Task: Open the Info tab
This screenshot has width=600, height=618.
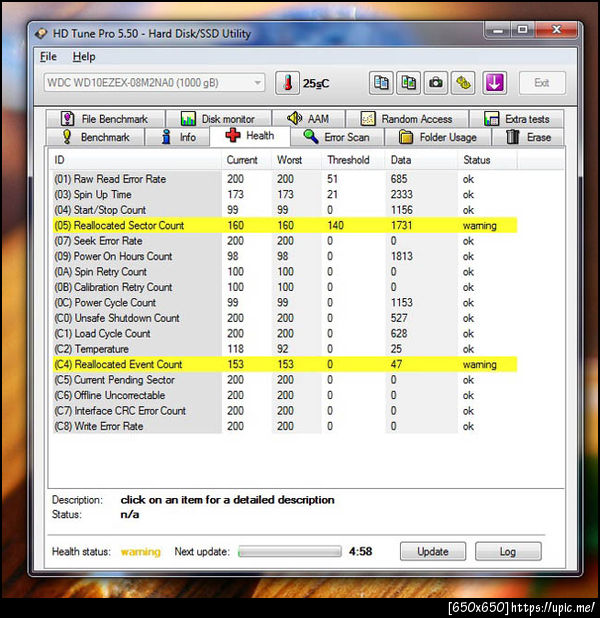Action: point(178,137)
